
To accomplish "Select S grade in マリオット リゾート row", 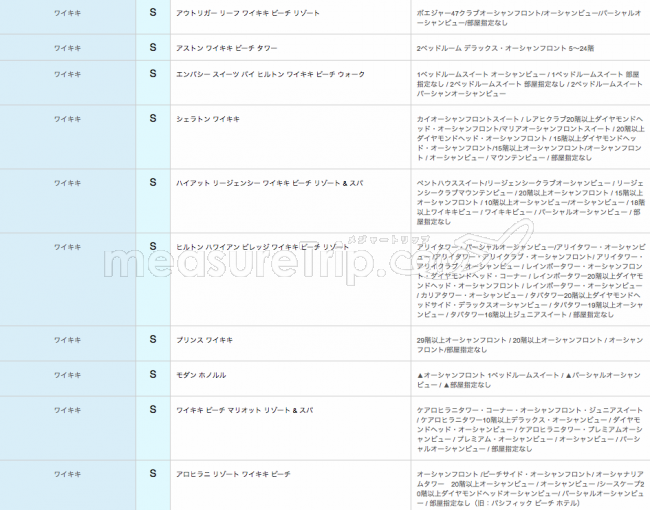I will coord(153,409).
